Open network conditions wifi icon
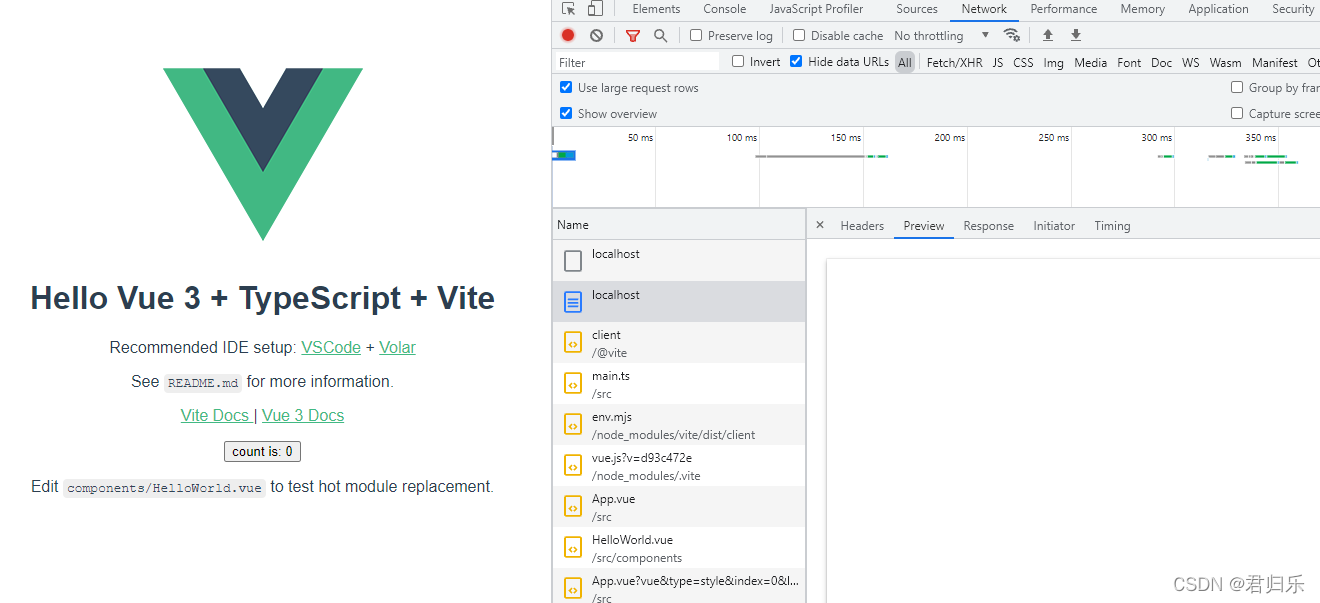Viewport: 1320px width, 603px height. [1012, 35]
